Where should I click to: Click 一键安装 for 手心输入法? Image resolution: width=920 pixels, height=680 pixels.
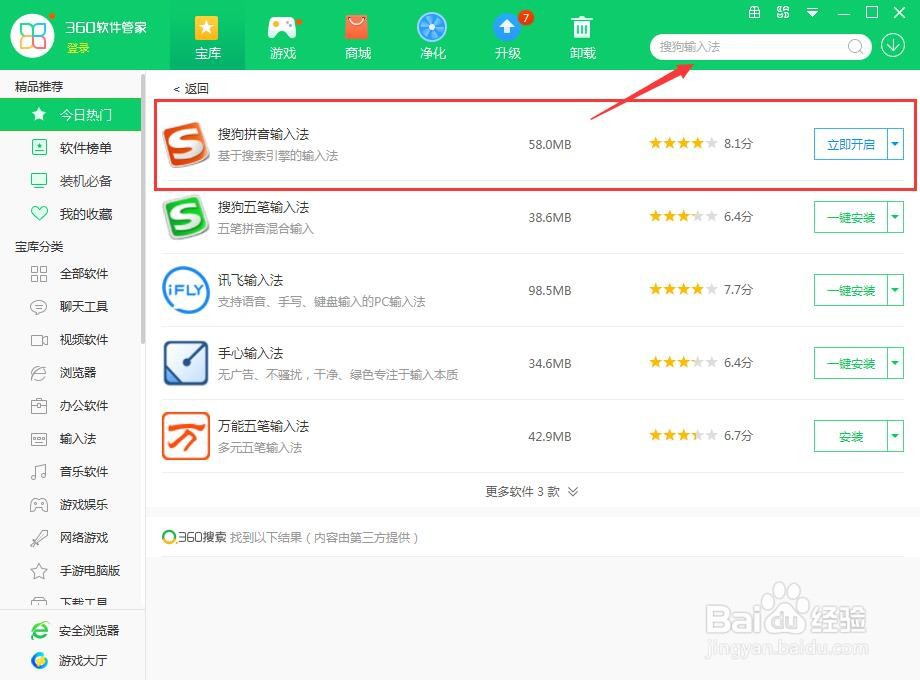851,363
